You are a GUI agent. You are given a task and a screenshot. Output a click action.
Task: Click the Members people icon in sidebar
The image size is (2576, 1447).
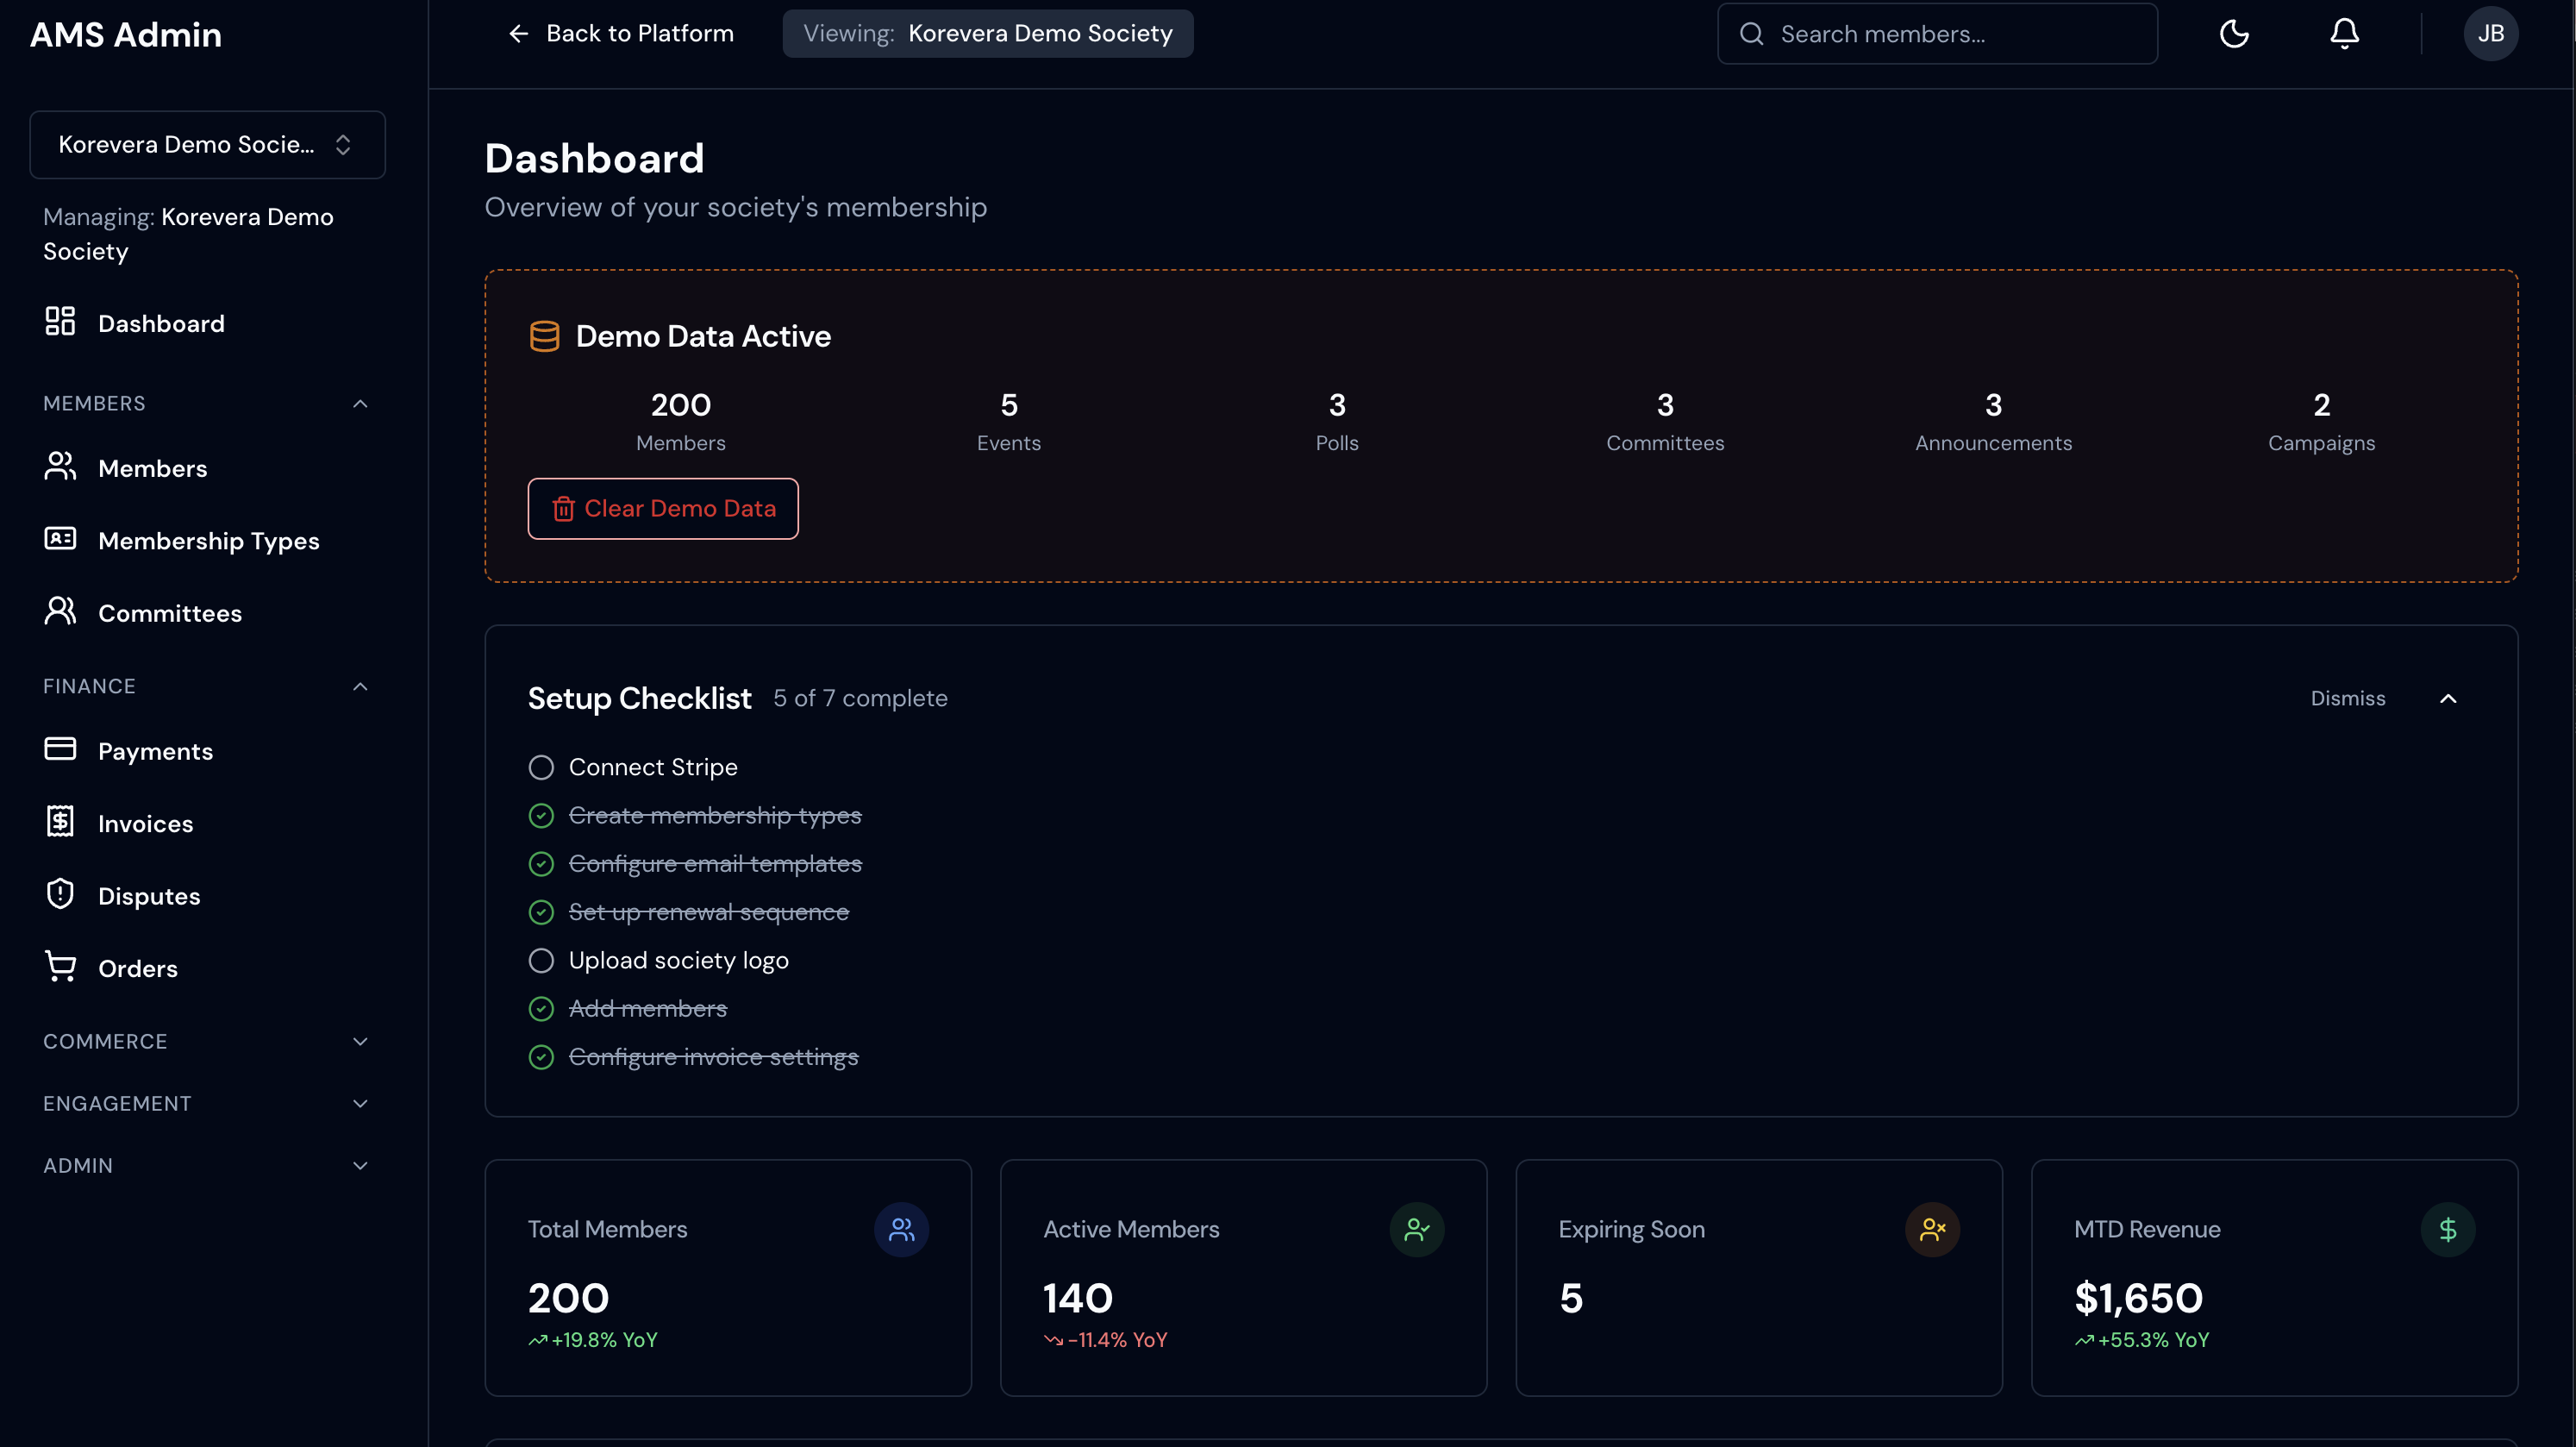pyautogui.click(x=60, y=466)
